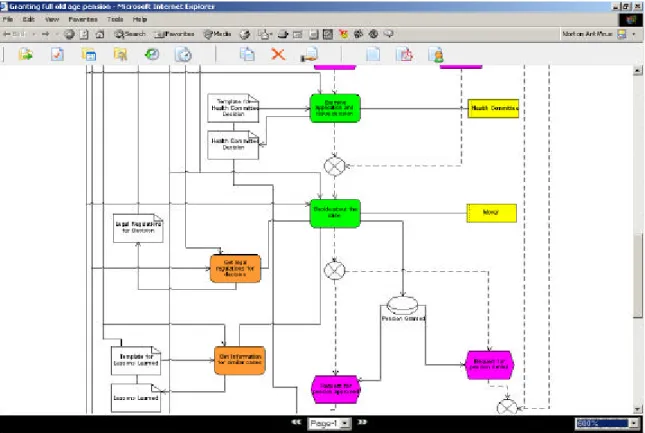The width and height of the screenshot is (645, 433).
Task: Open the Favorites menu
Action: (83, 19)
